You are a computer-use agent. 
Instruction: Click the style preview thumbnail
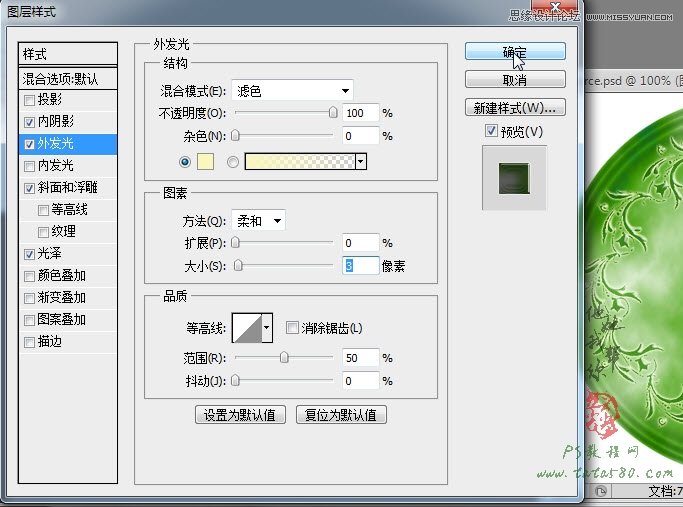[514, 178]
